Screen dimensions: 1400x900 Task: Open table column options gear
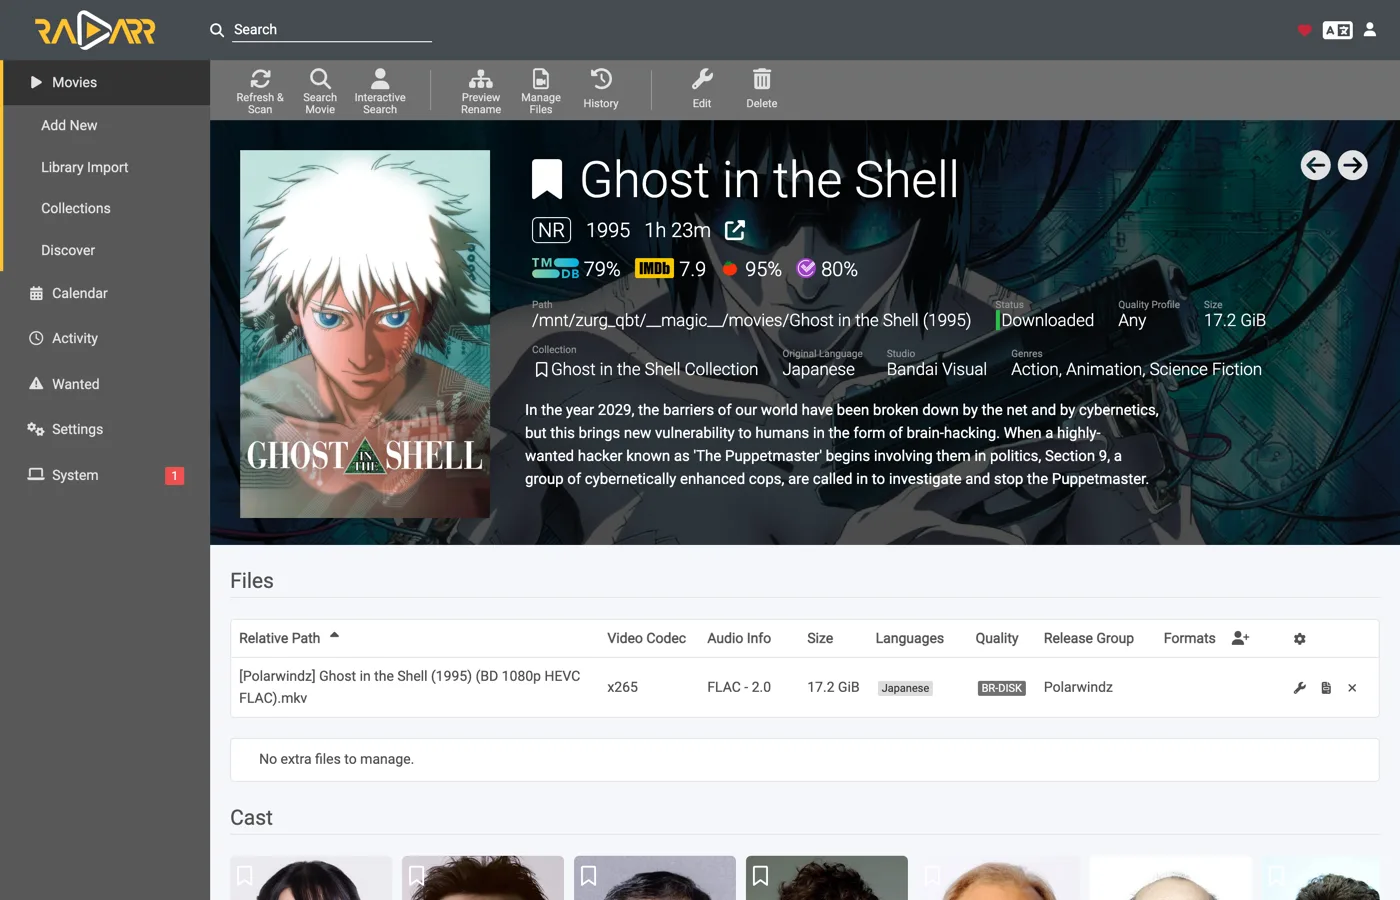pos(1300,639)
